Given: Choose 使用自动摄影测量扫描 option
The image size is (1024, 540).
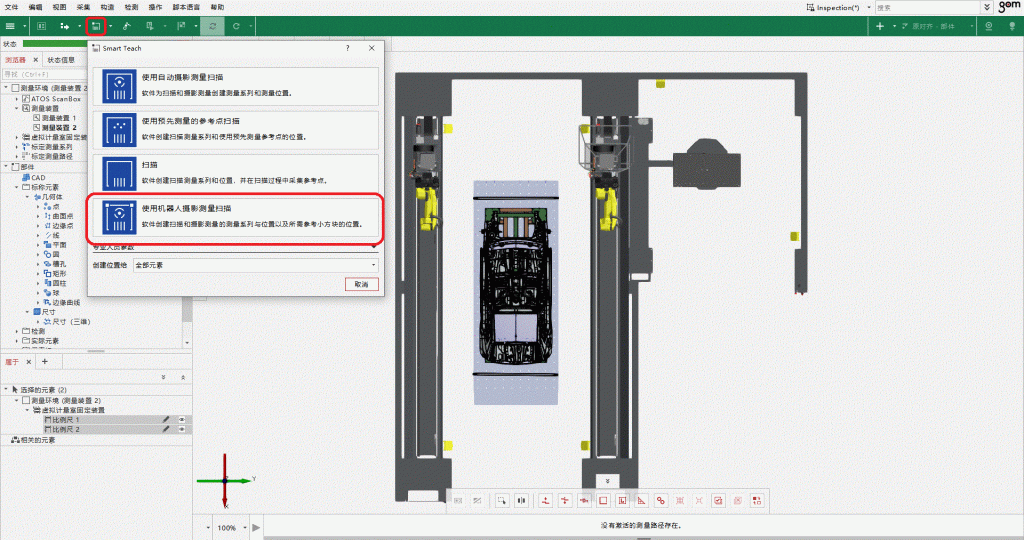Looking at the screenshot, I should click(236, 86).
